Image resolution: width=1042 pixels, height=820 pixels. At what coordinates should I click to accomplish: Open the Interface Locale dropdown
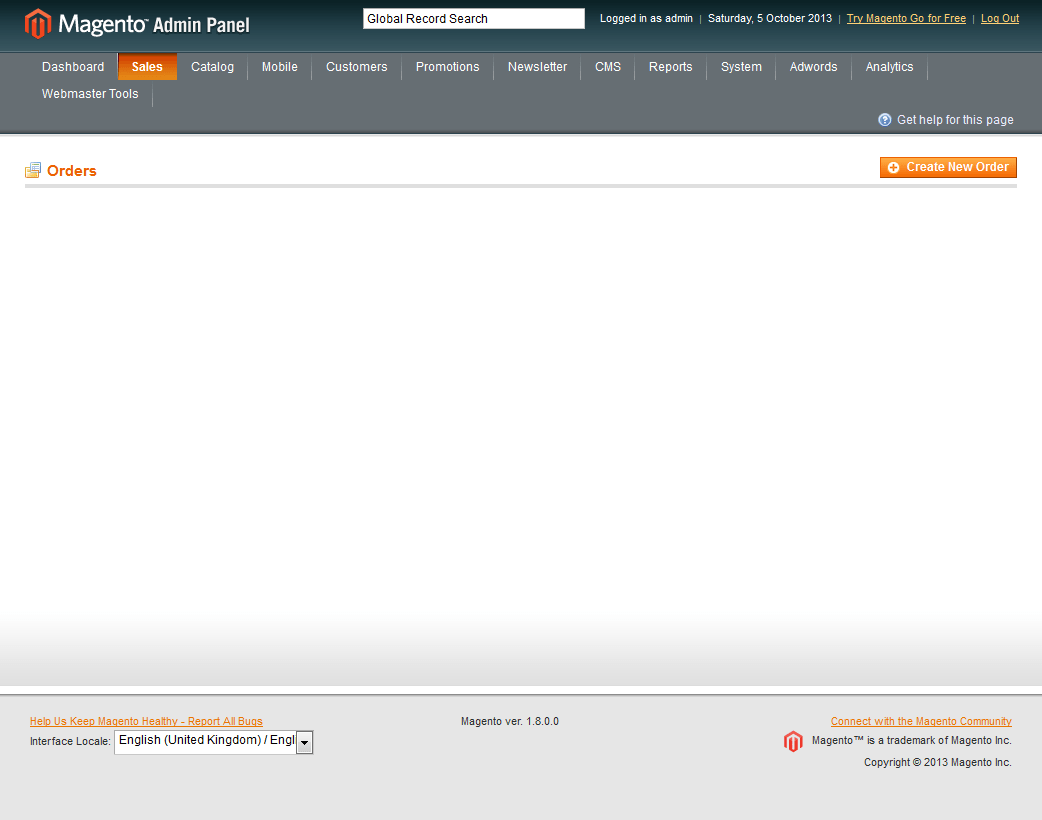tap(205, 742)
